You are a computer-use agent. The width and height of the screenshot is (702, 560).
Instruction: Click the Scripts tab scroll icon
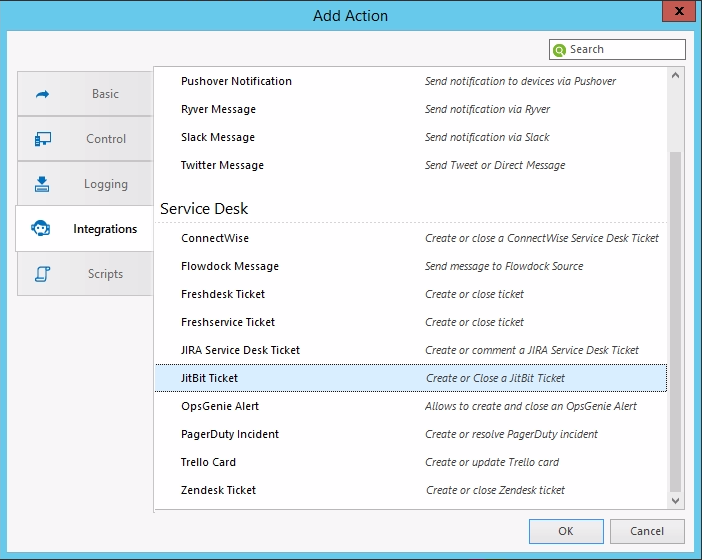[43, 274]
